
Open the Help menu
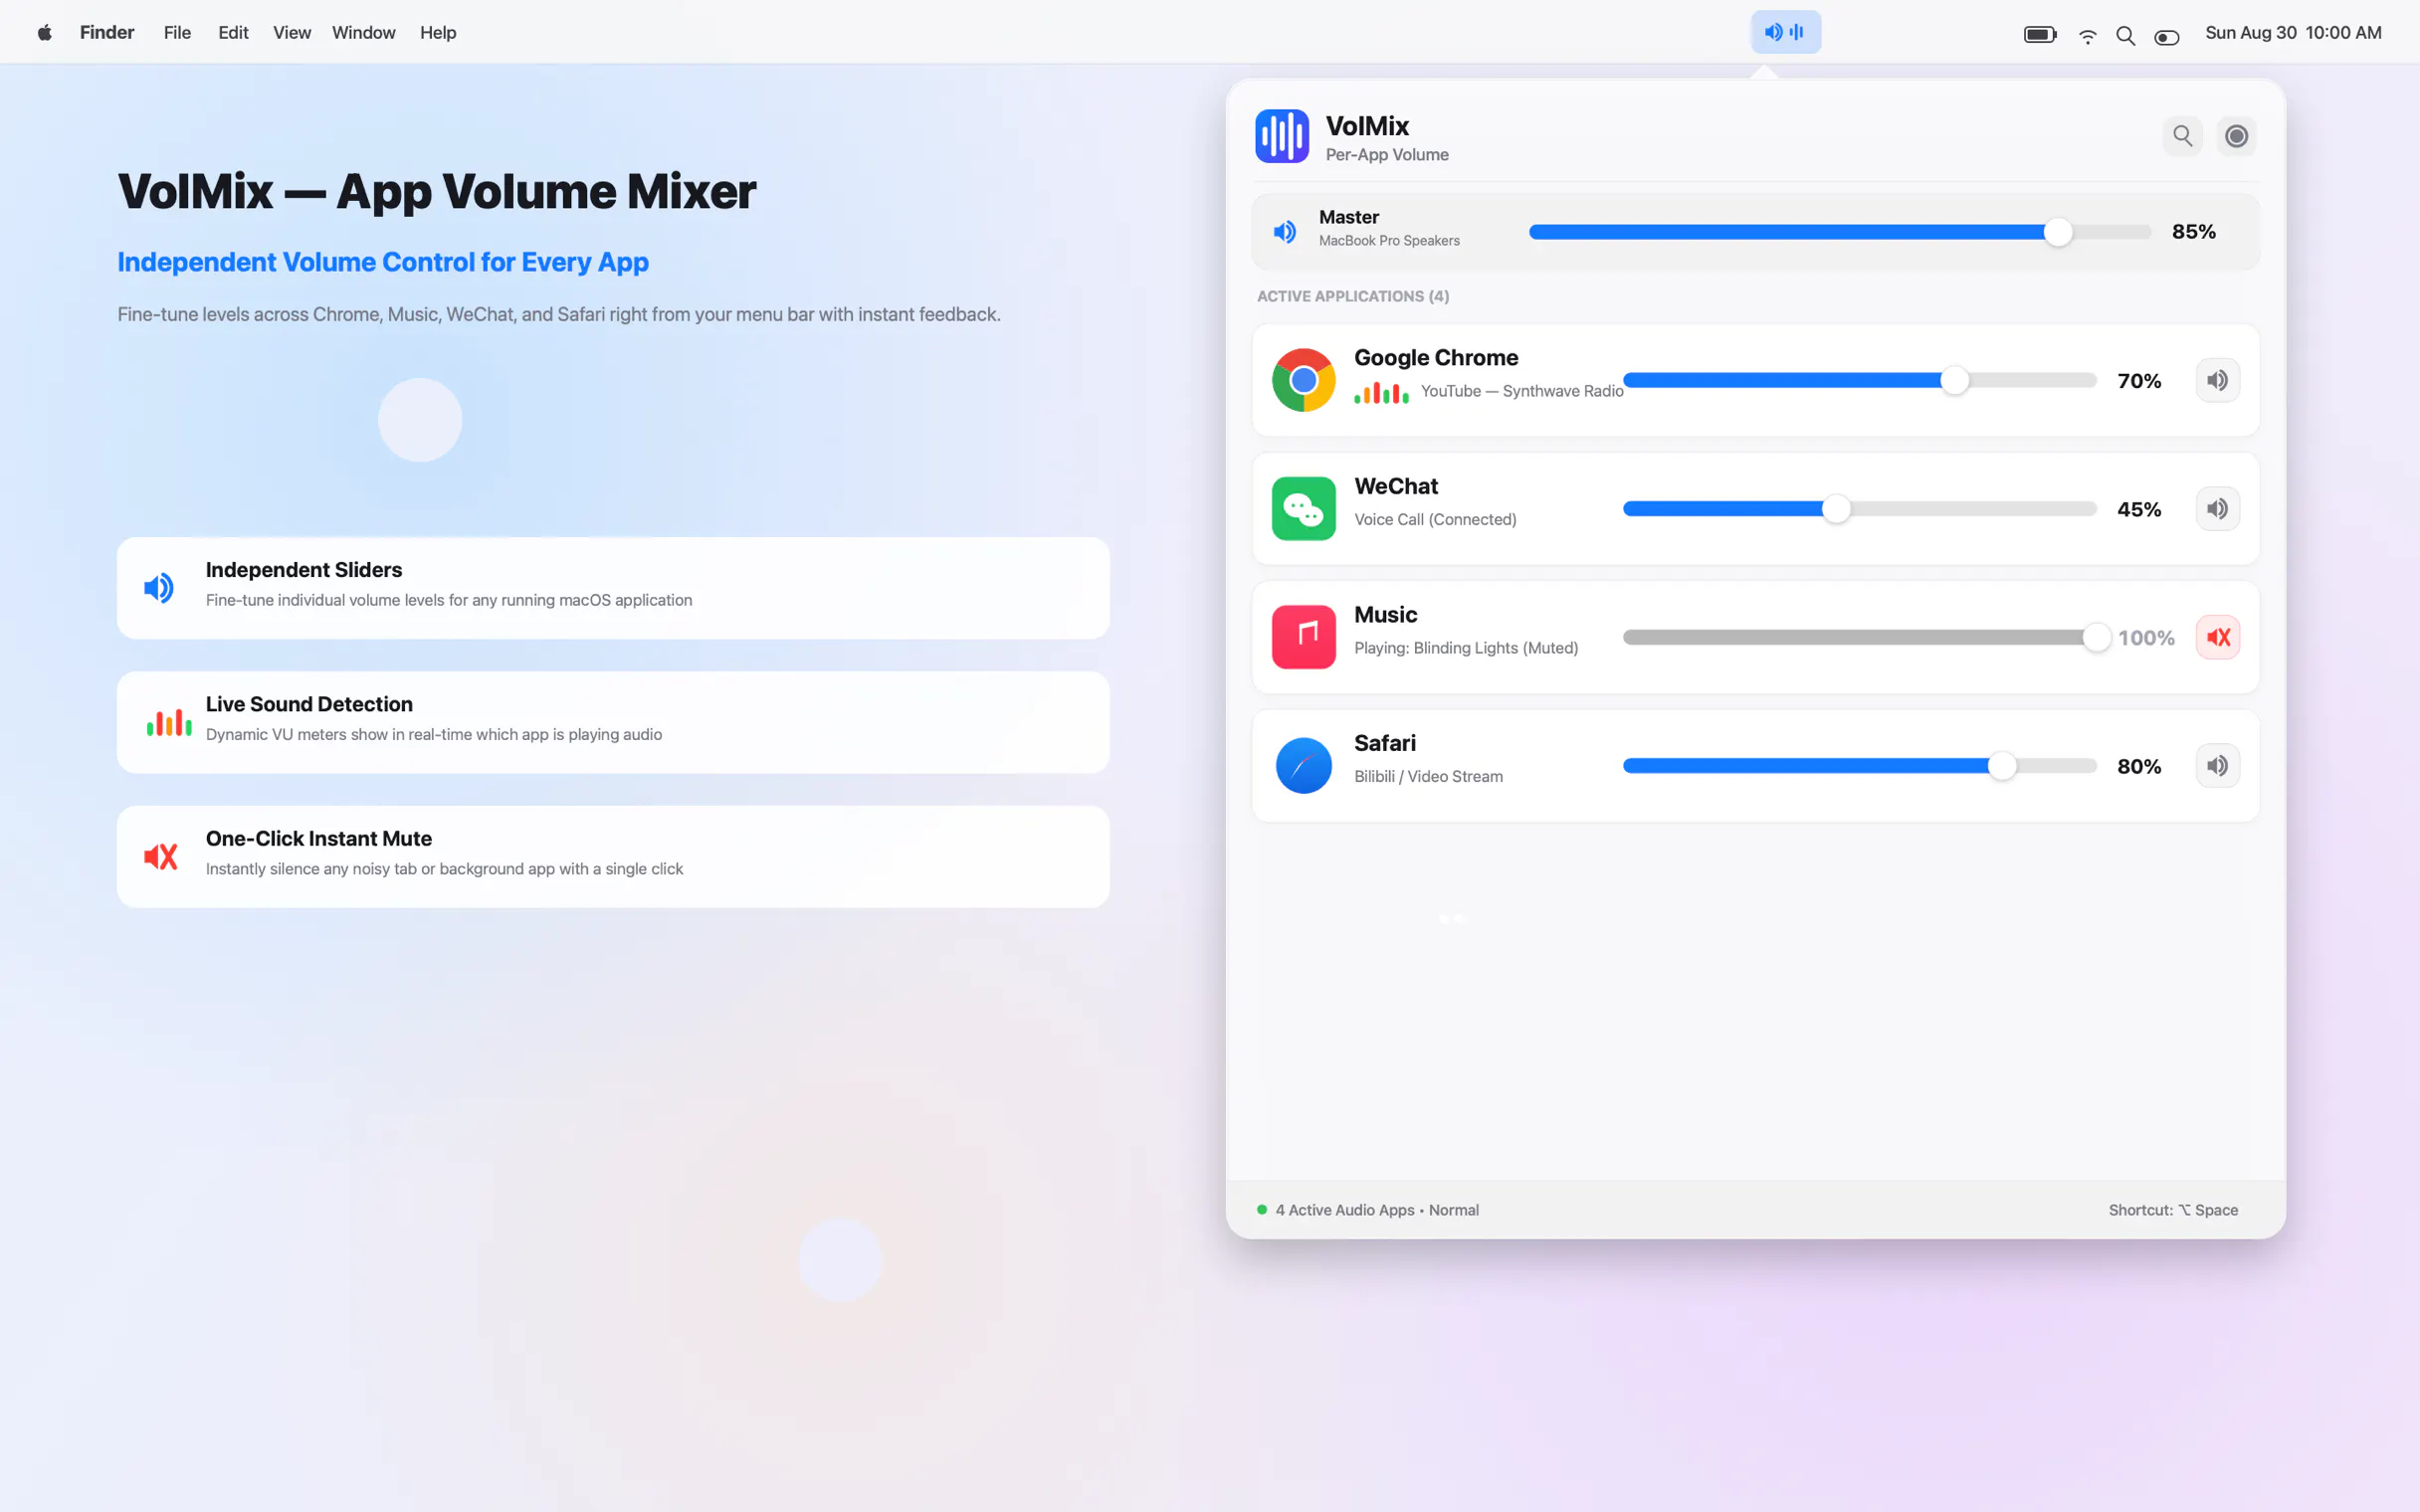(x=438, y=32)
